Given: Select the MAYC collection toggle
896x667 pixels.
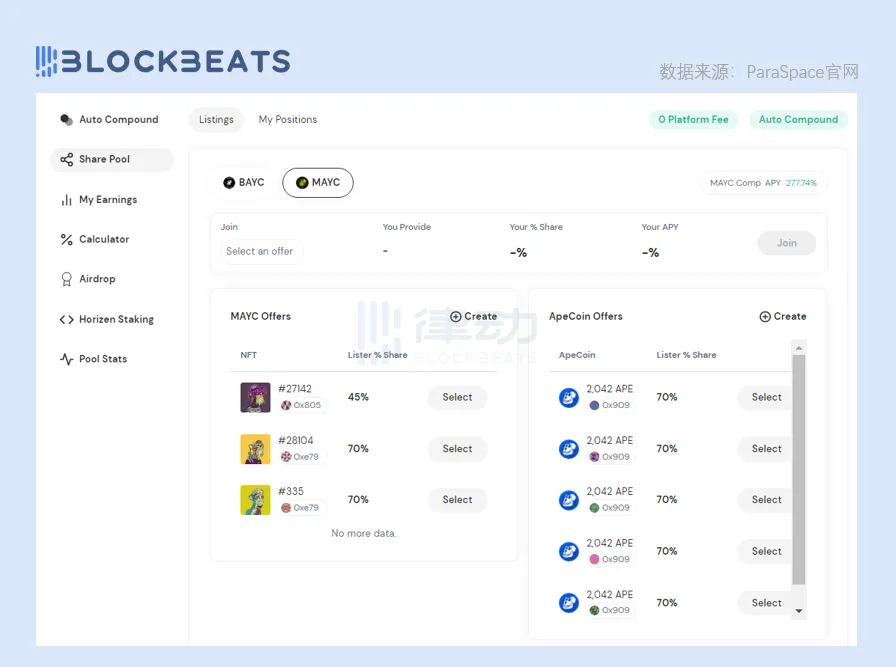Looking at the screenshot, I should click(x=317, y=183).
